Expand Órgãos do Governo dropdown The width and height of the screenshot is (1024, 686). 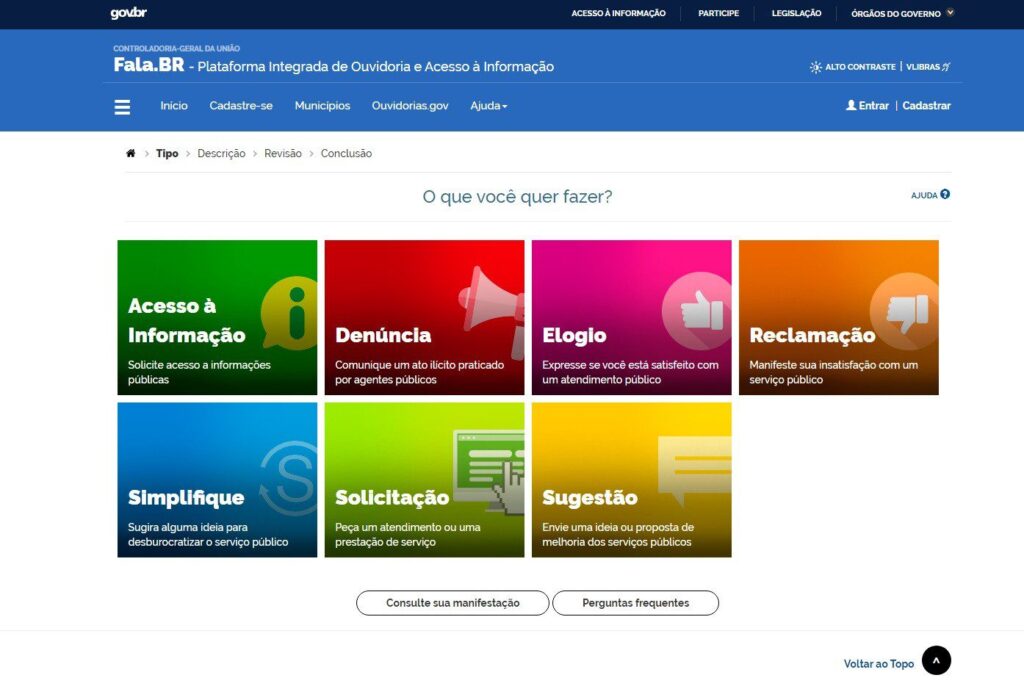click(x=902, y=13)
